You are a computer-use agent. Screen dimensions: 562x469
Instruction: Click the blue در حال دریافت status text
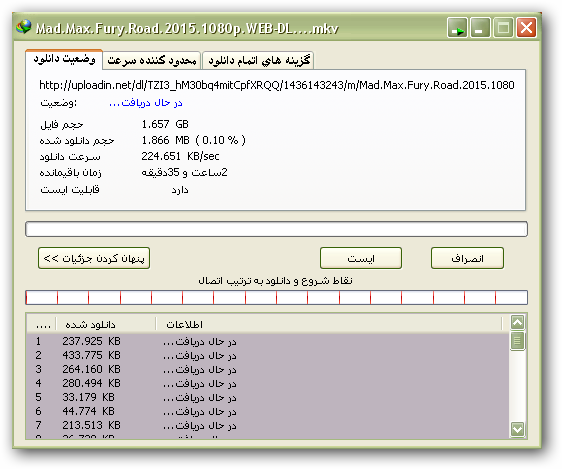click(x=146, y=103)
